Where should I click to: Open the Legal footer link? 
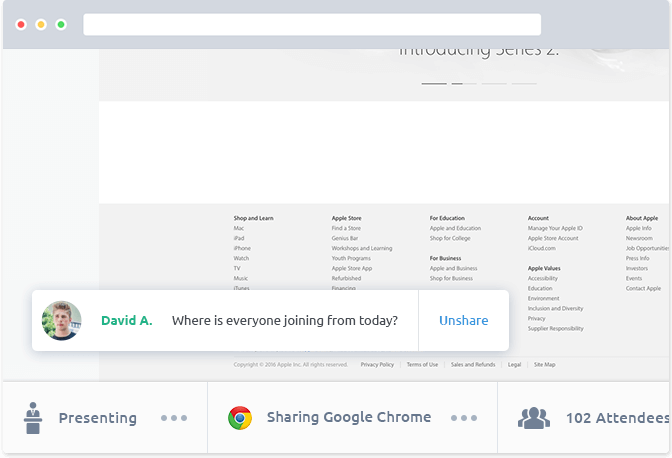point(514,365)
